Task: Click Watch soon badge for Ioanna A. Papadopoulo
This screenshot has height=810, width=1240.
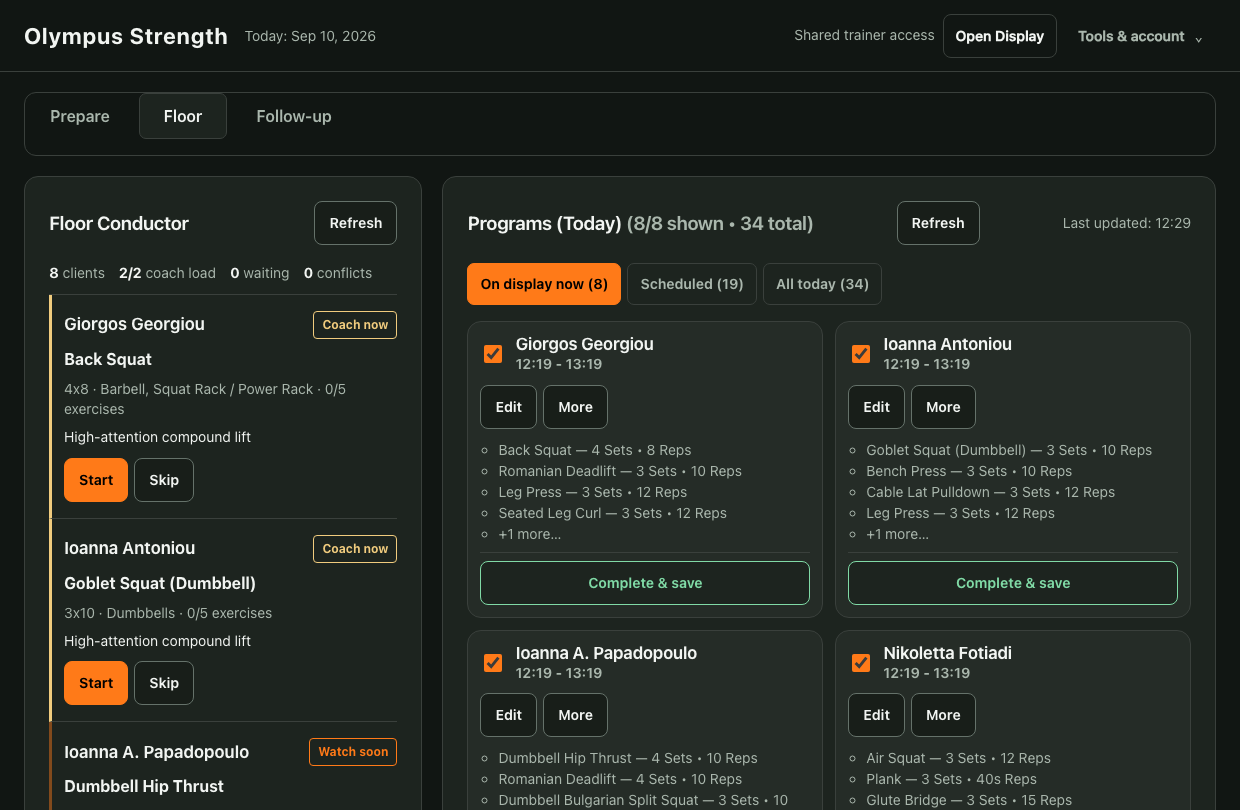Action: (353, 752)
